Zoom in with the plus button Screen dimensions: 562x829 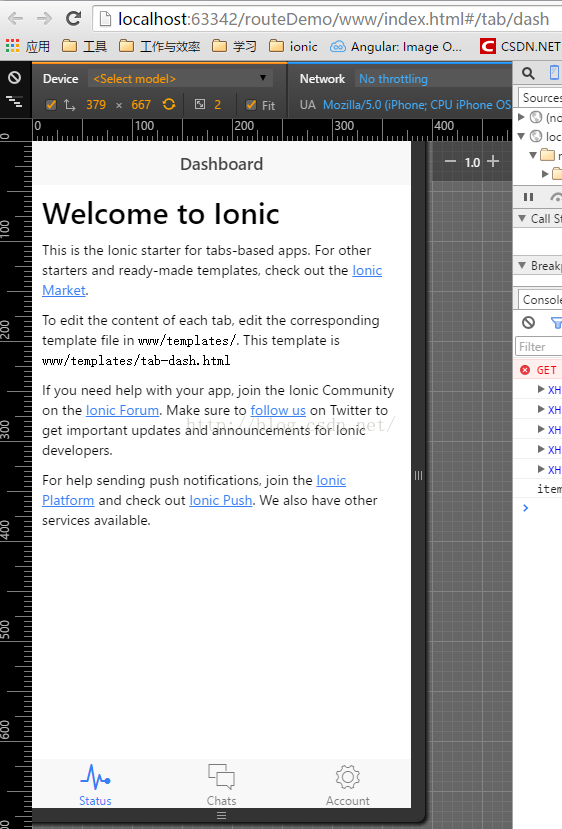(493, 161)
